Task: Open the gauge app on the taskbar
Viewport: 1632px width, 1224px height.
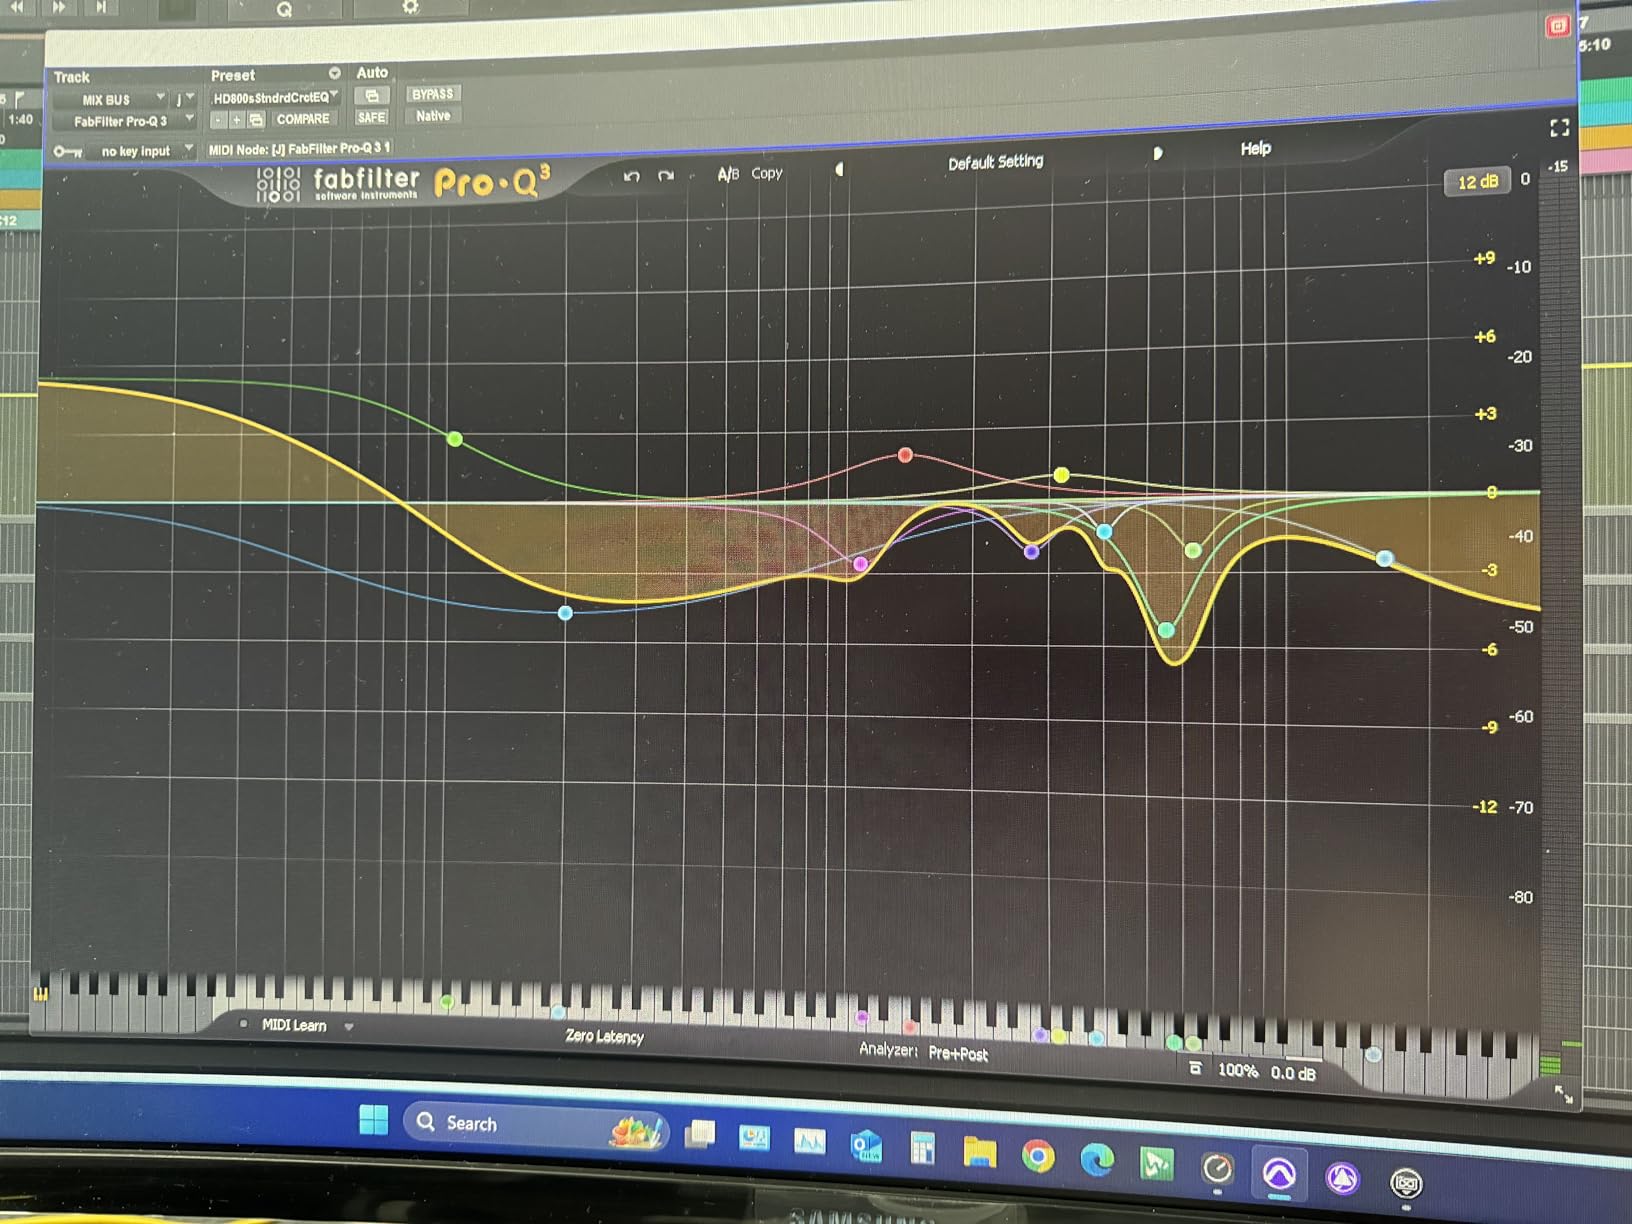Action: 1218,1168
